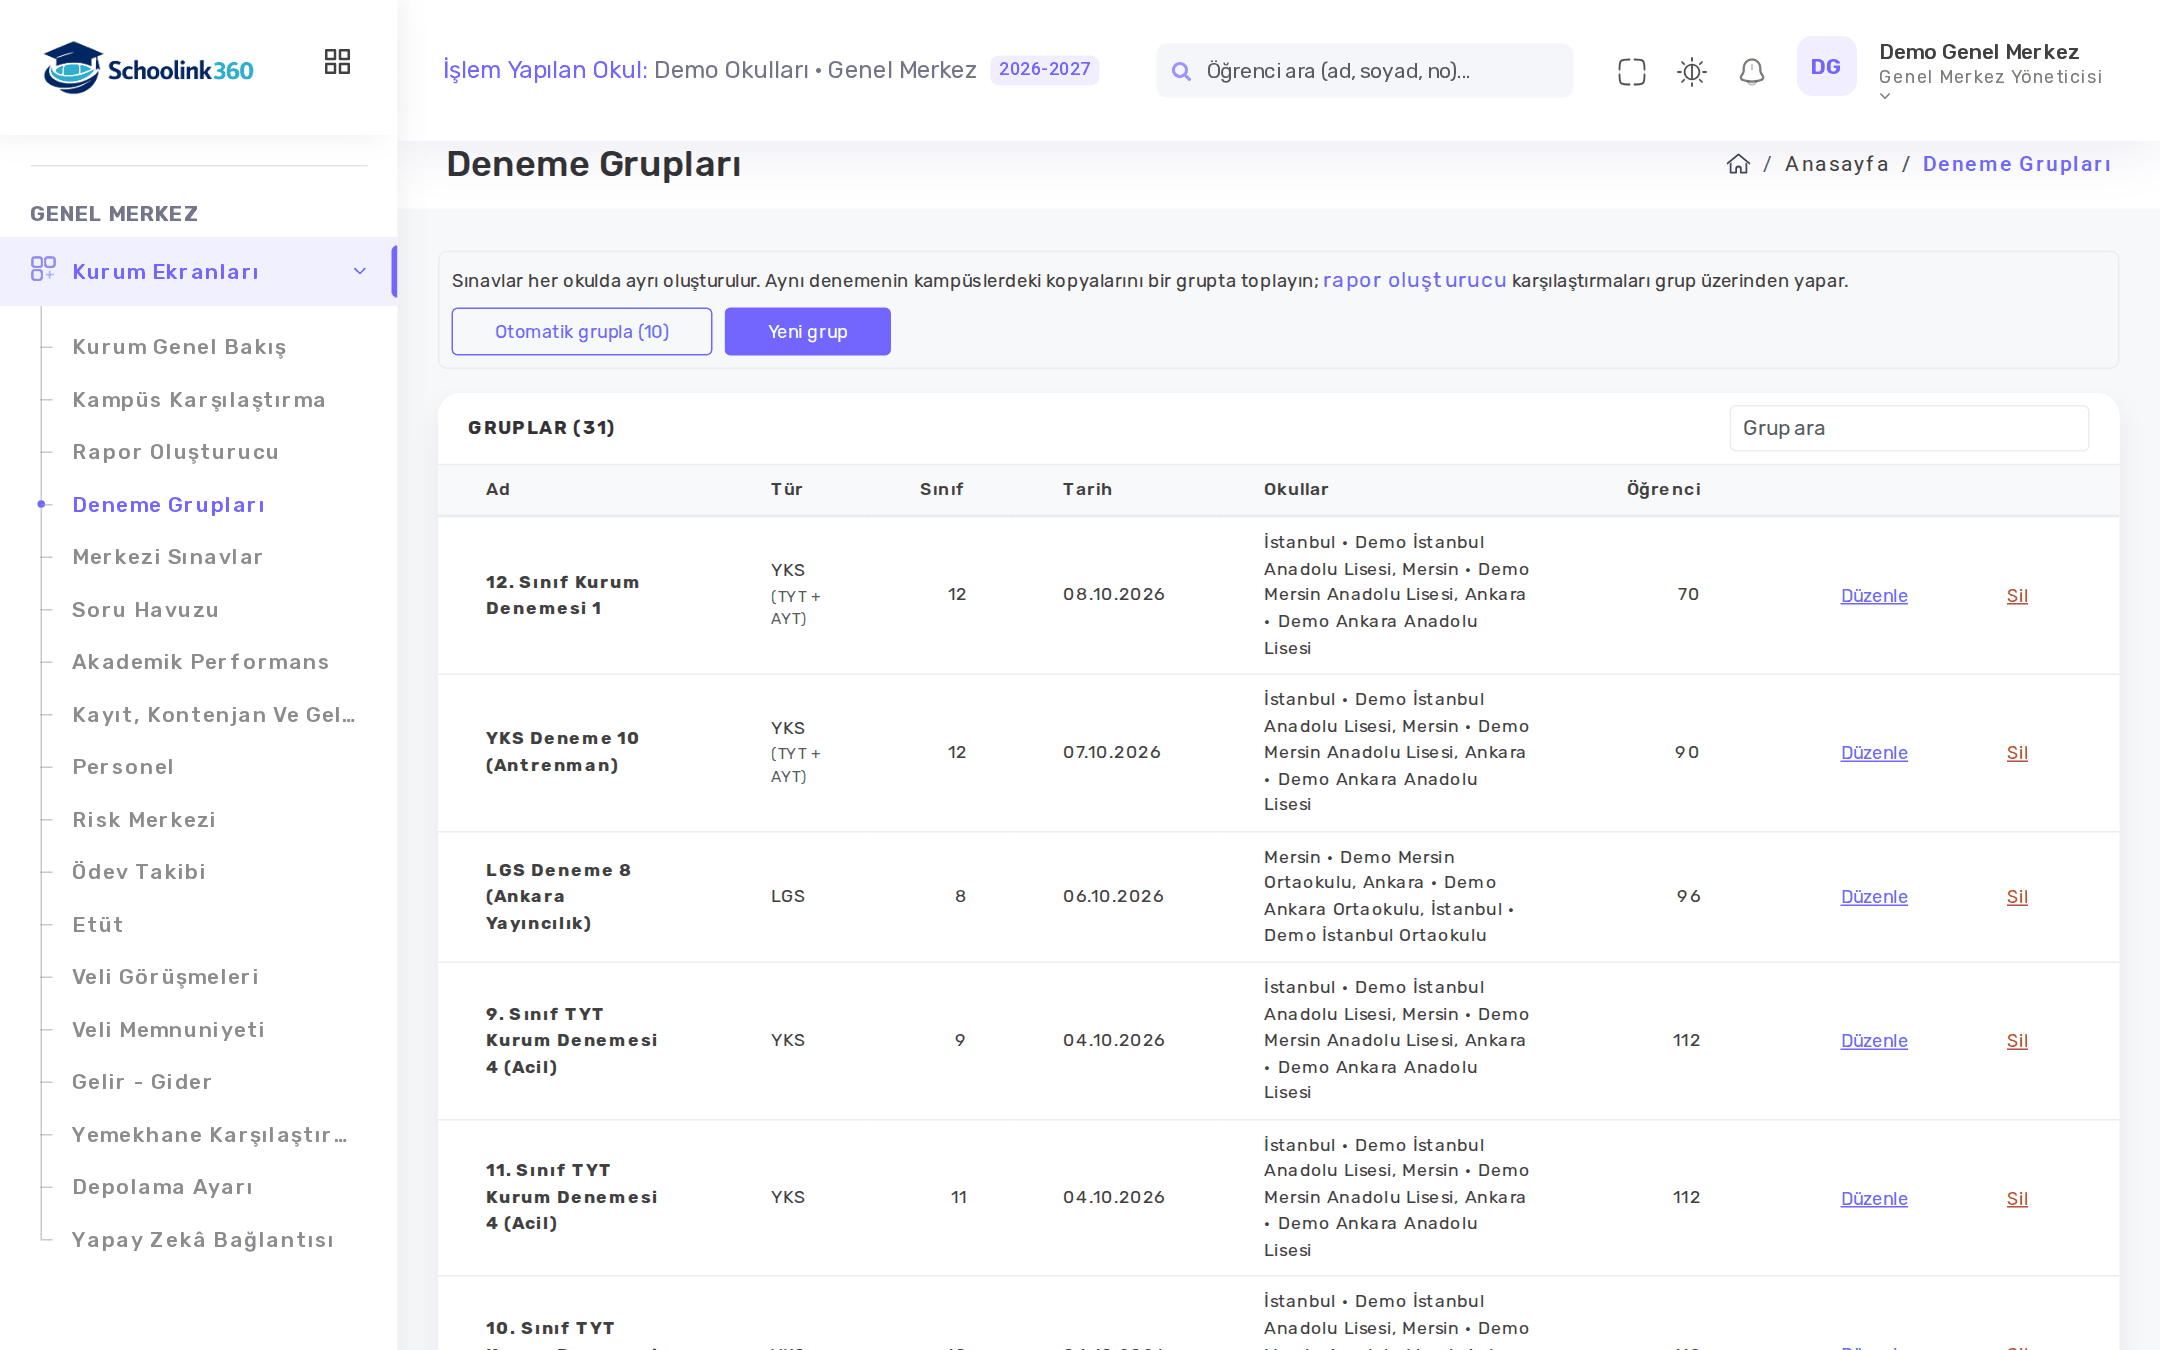
Task: Create a Yeni grup
Action: pyautogui.click(x=807, y=331)
